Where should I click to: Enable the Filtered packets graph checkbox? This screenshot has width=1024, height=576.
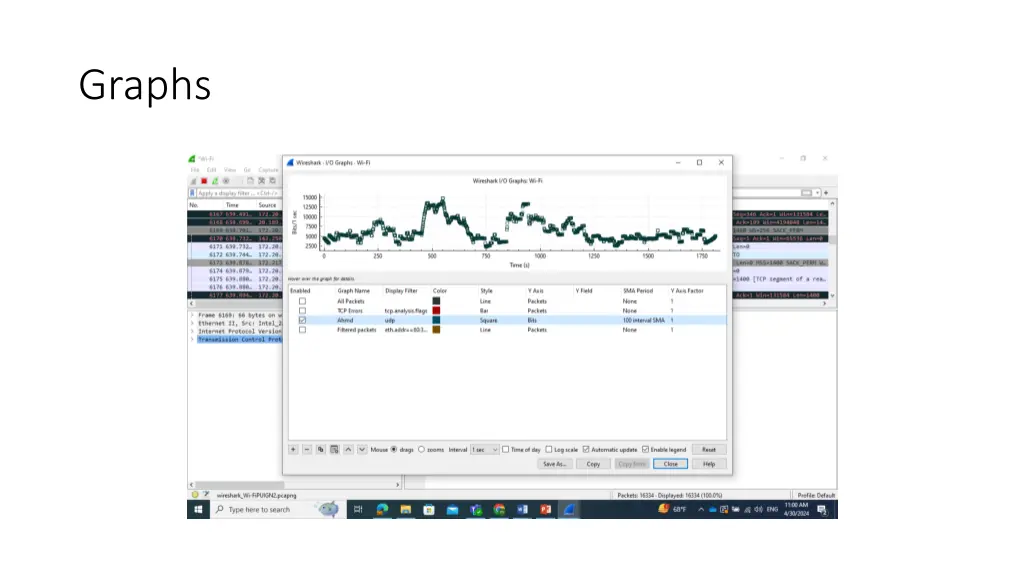point(302,330)
